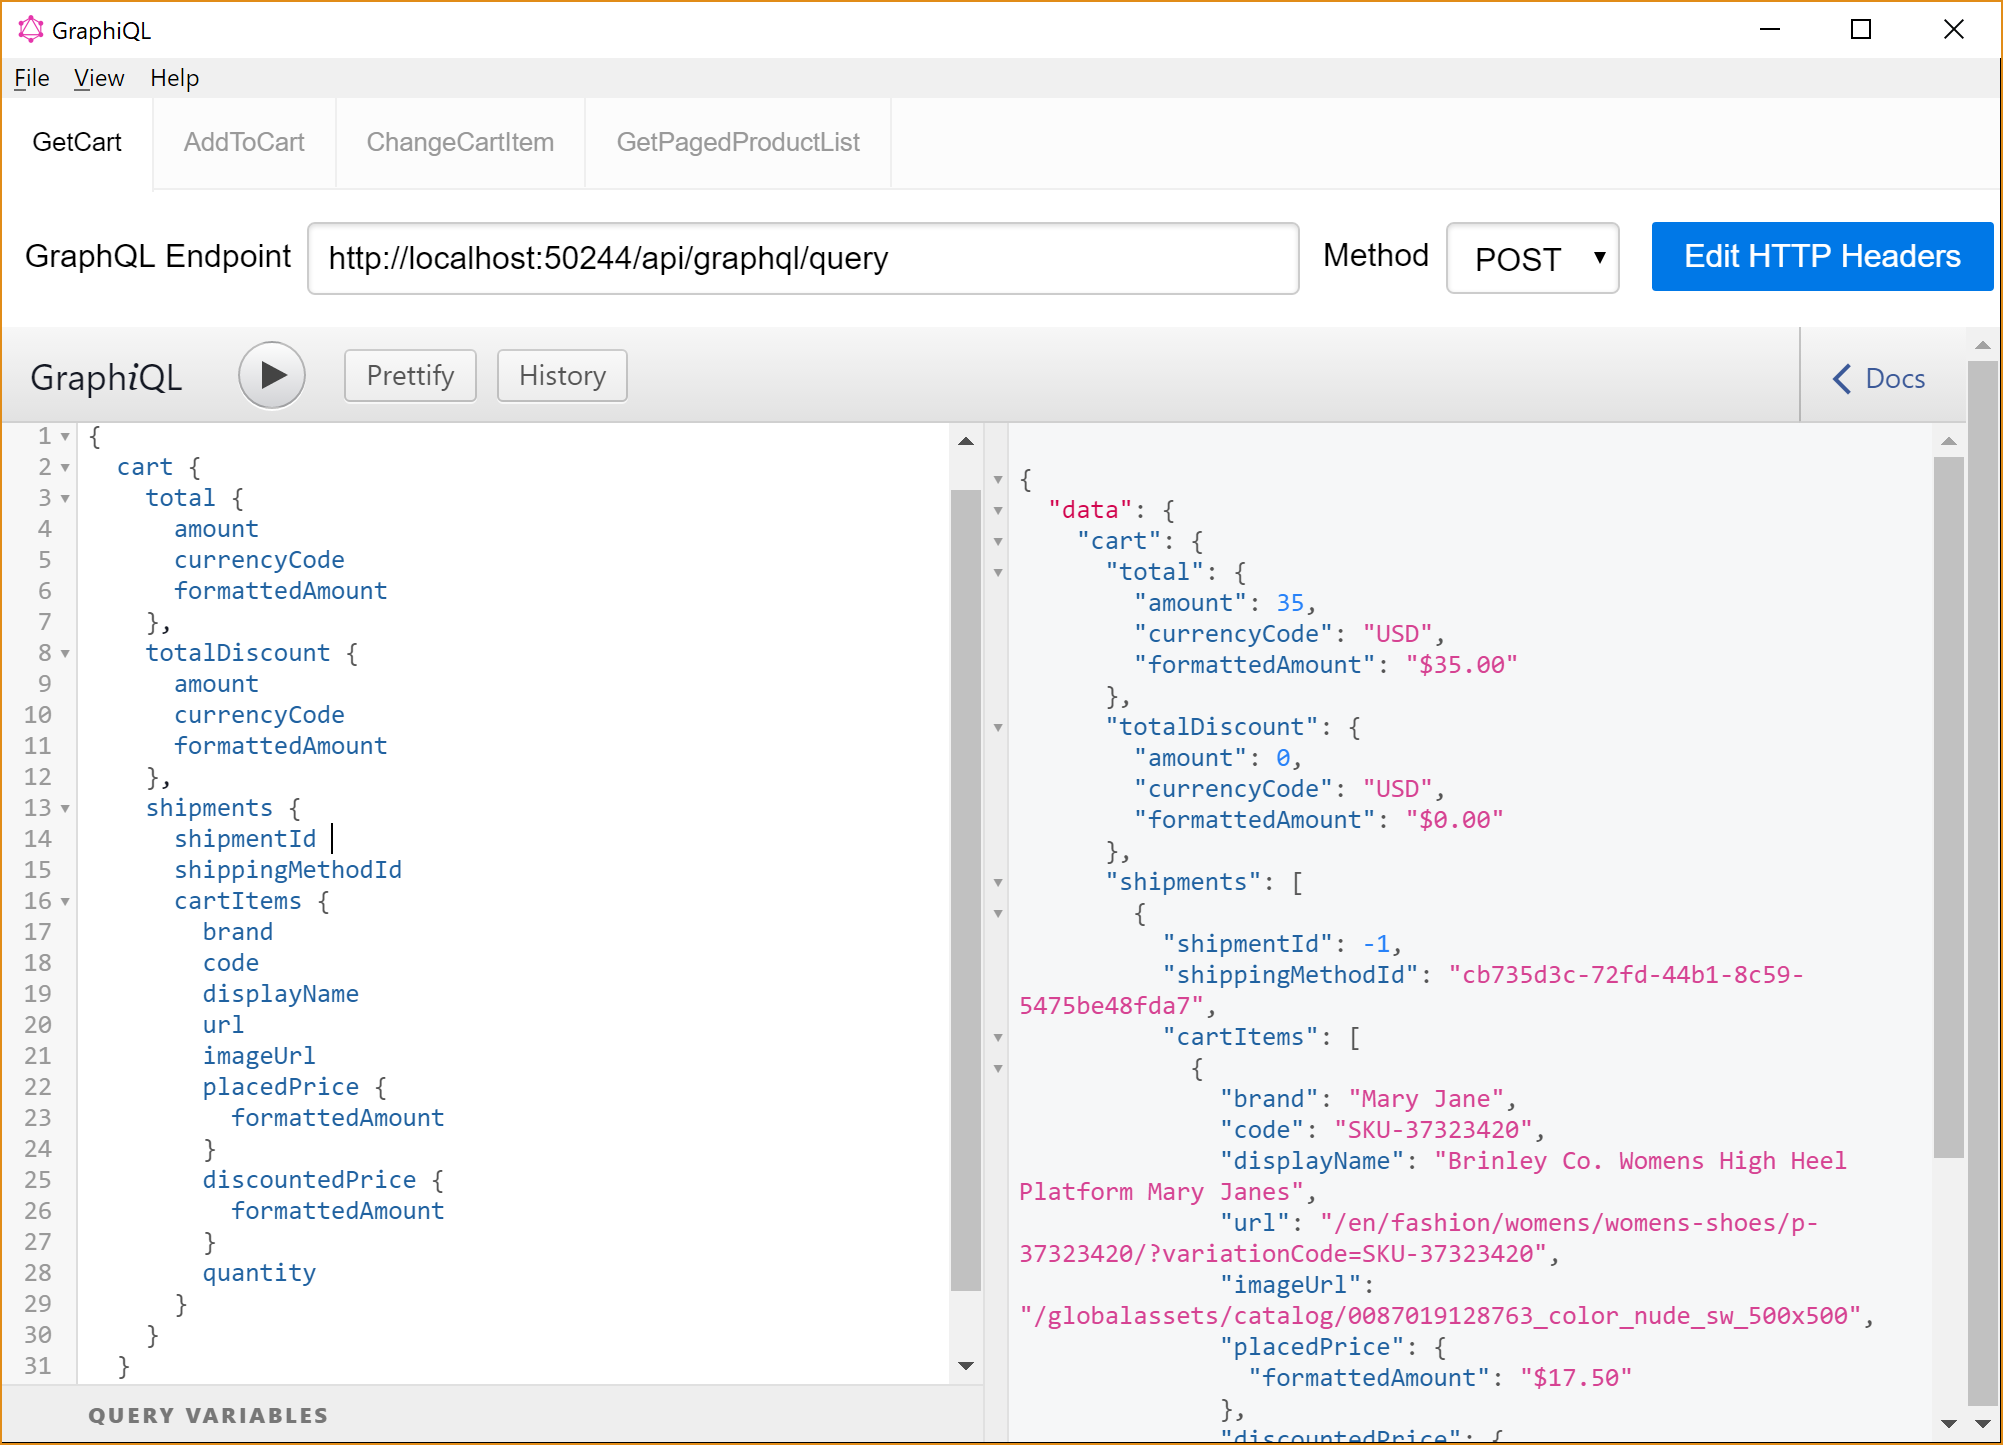Viewport: 2003px width, 1445px height.
Task: Collapse totalDiscount block on line 8
Action: (65, 654)
